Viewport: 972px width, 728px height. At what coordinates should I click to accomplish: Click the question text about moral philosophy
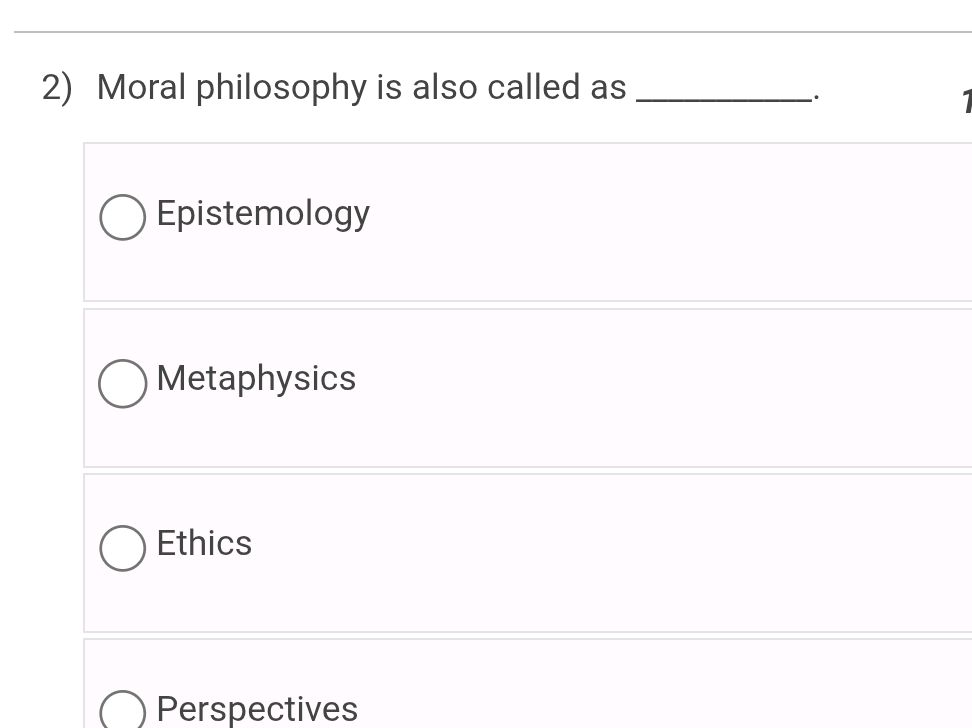360,87
